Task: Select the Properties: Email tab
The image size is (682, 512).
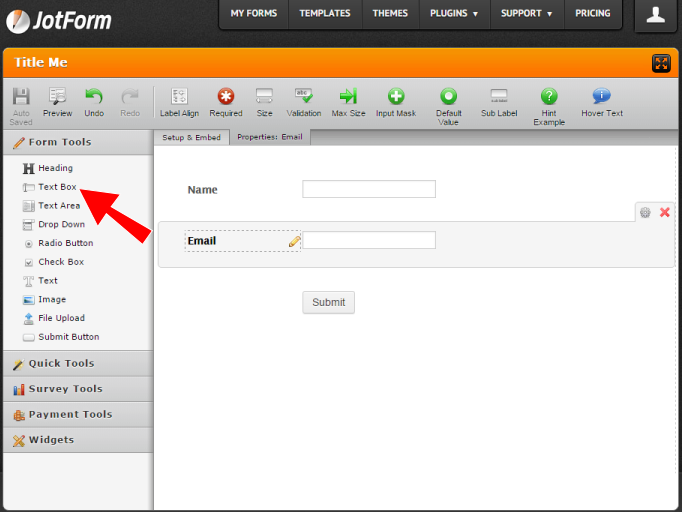Action: pyautogui.click(x=270, y=137)
